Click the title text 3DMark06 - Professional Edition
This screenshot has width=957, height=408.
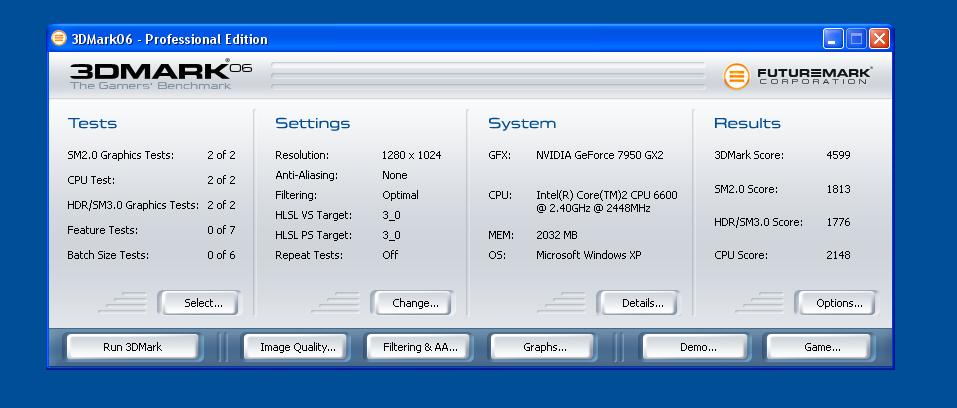pos(170,39)
